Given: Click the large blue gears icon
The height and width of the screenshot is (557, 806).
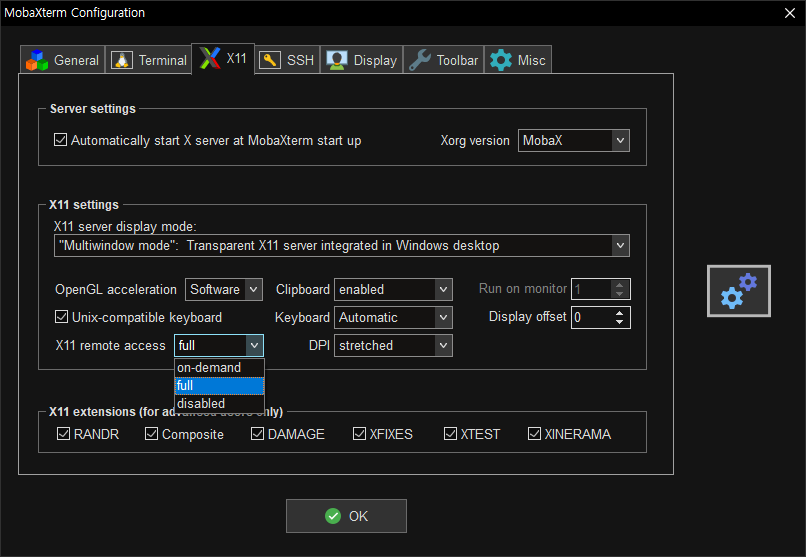Looking at the screenshot, I should [739, 291].
